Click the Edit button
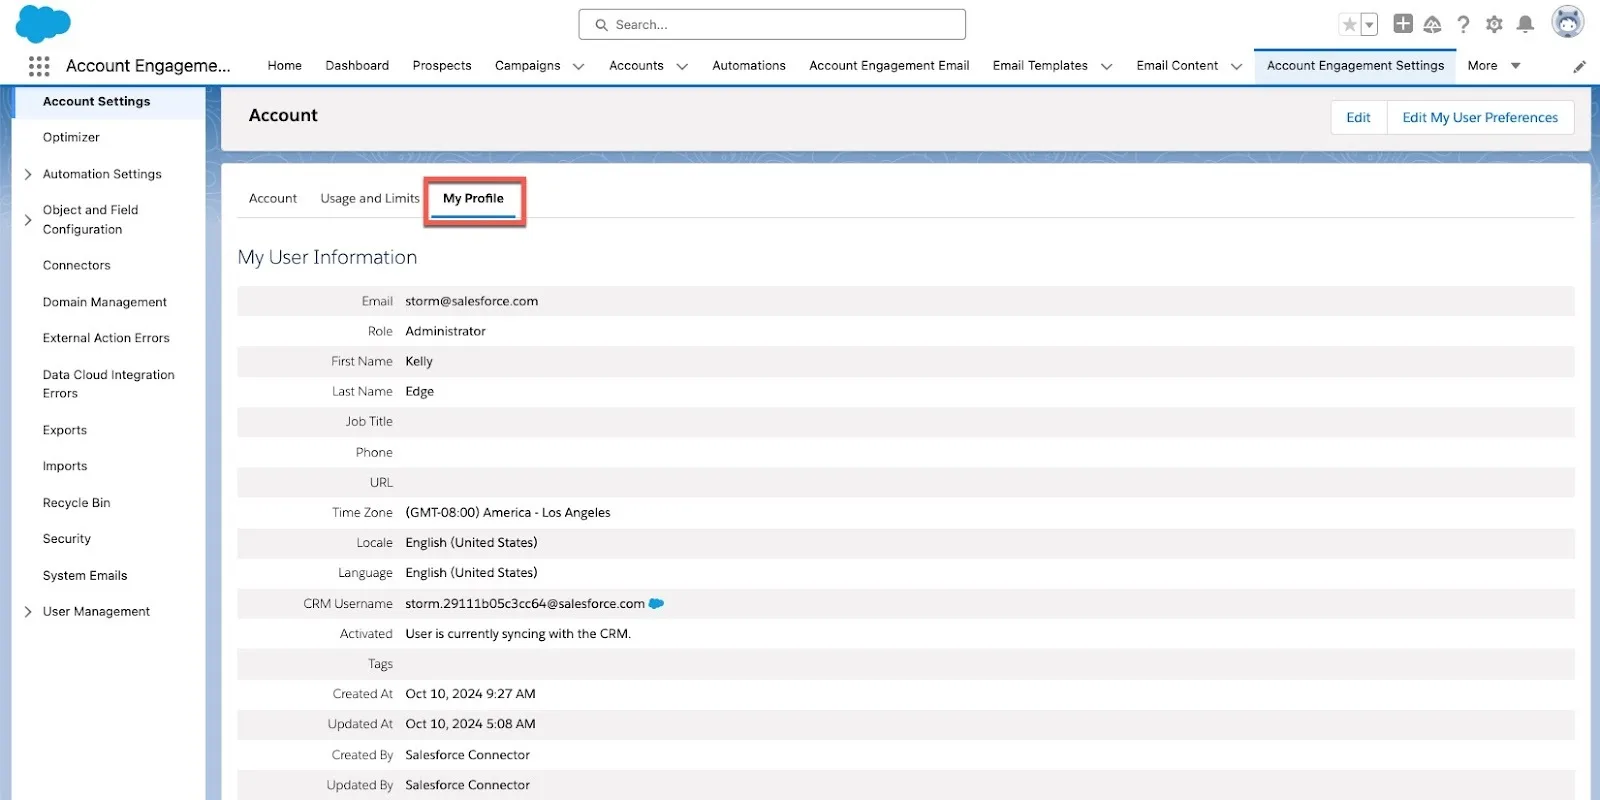 click(x=1358, y=117)
